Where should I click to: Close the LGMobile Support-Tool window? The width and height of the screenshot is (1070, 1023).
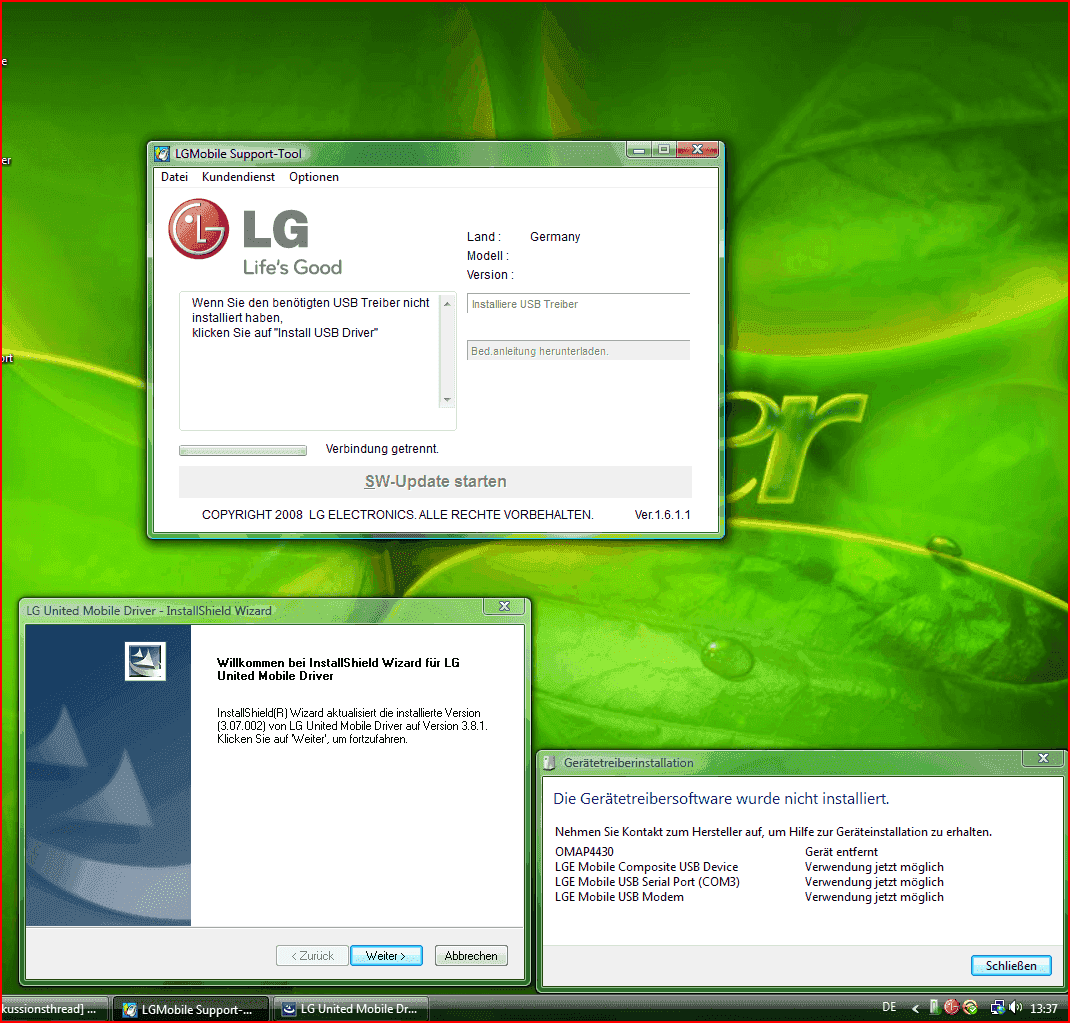pos(697,149)
